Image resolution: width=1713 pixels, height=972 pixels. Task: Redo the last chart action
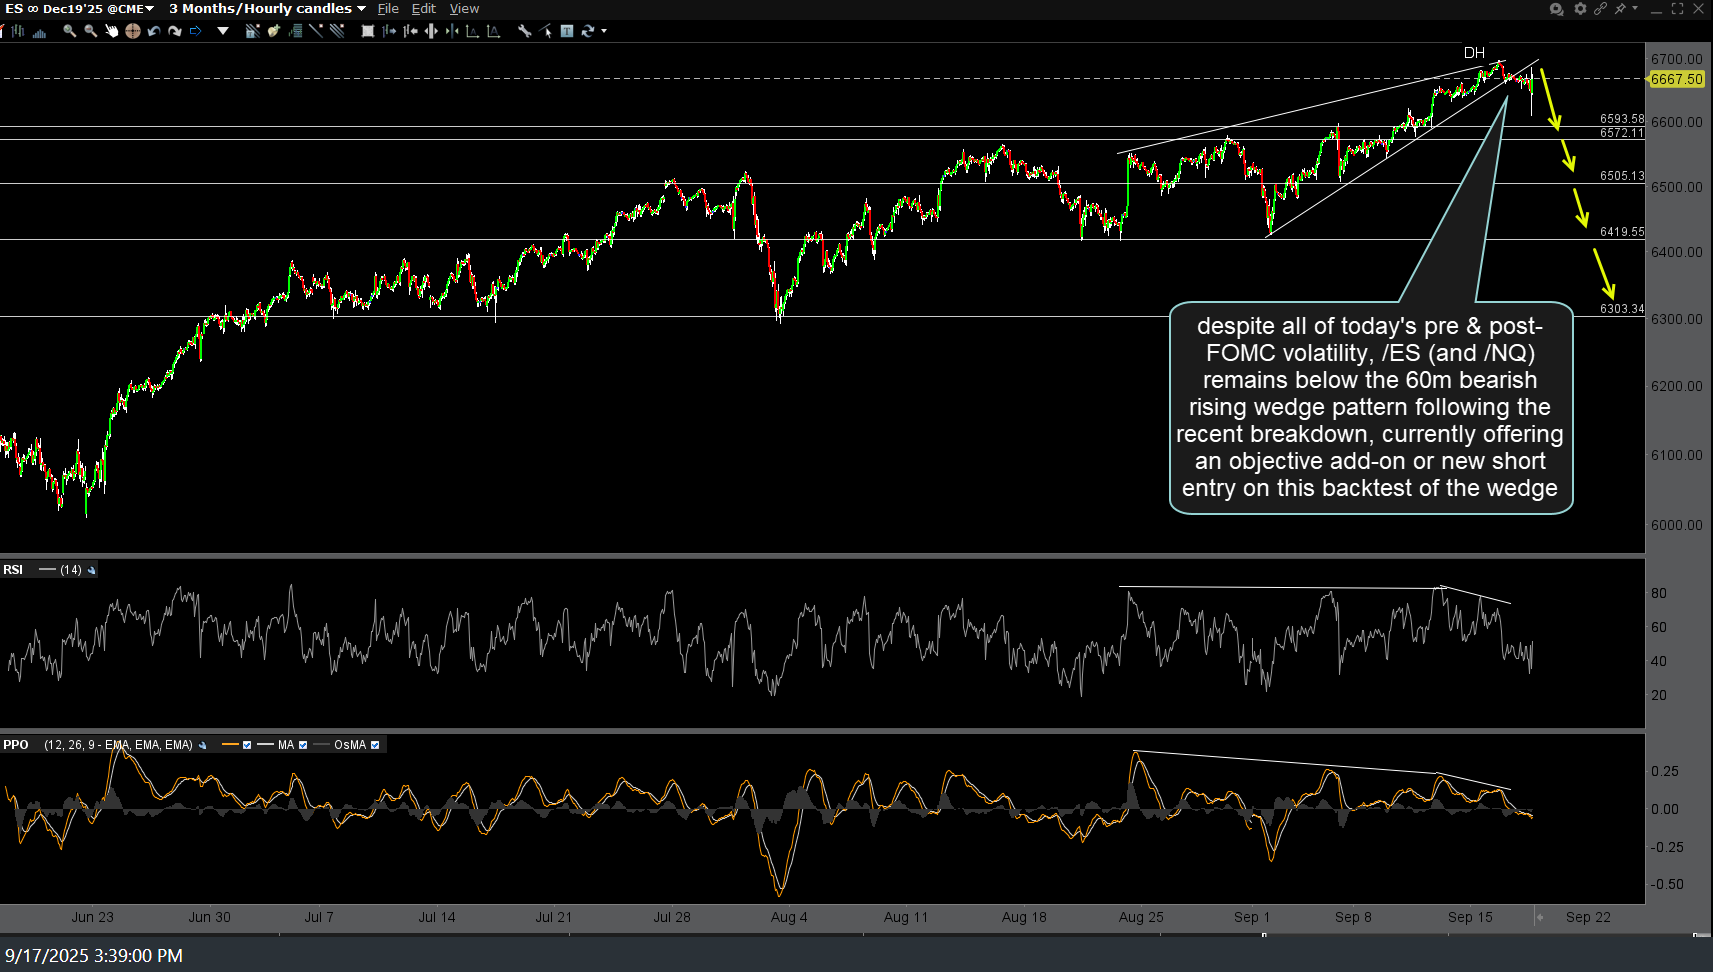point(174,31)
